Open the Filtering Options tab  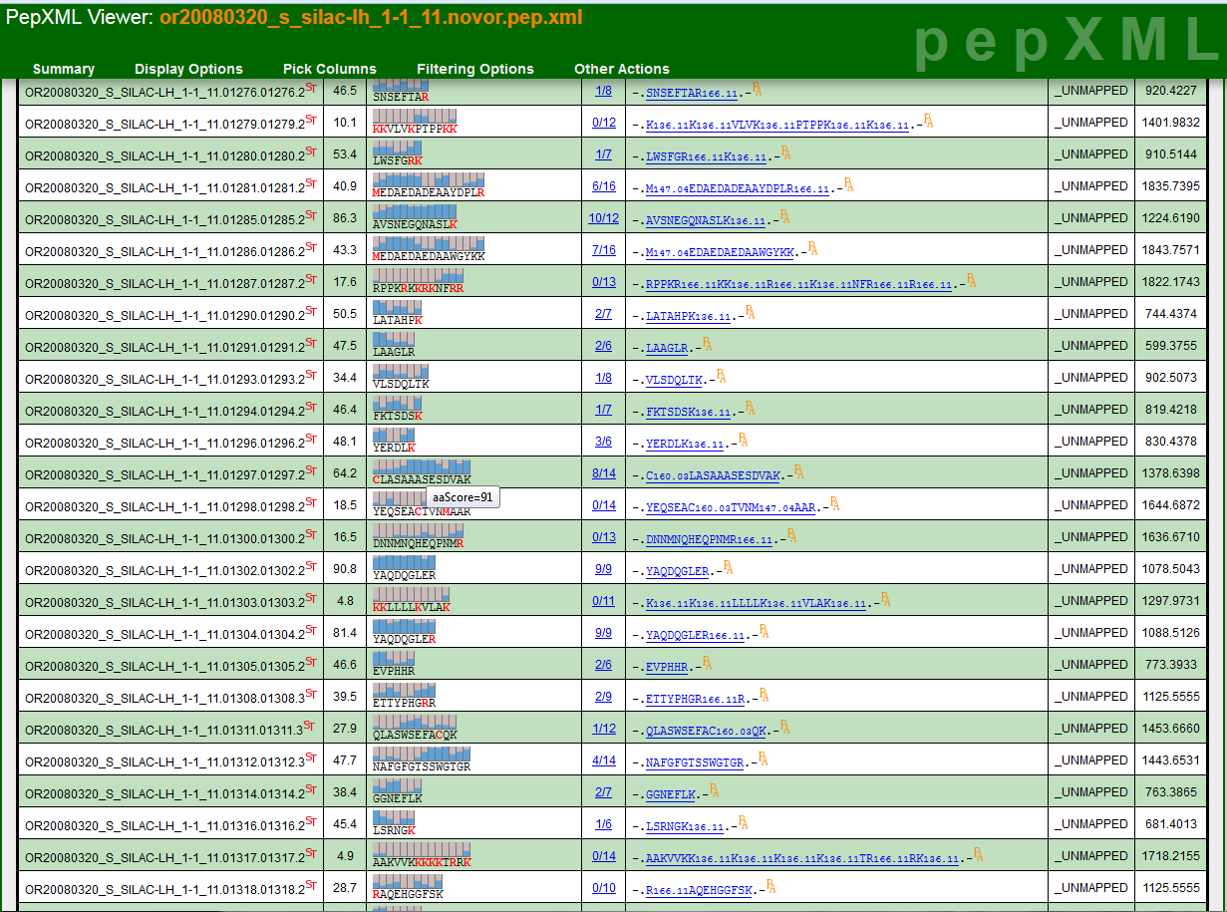(x=475, y=69)
